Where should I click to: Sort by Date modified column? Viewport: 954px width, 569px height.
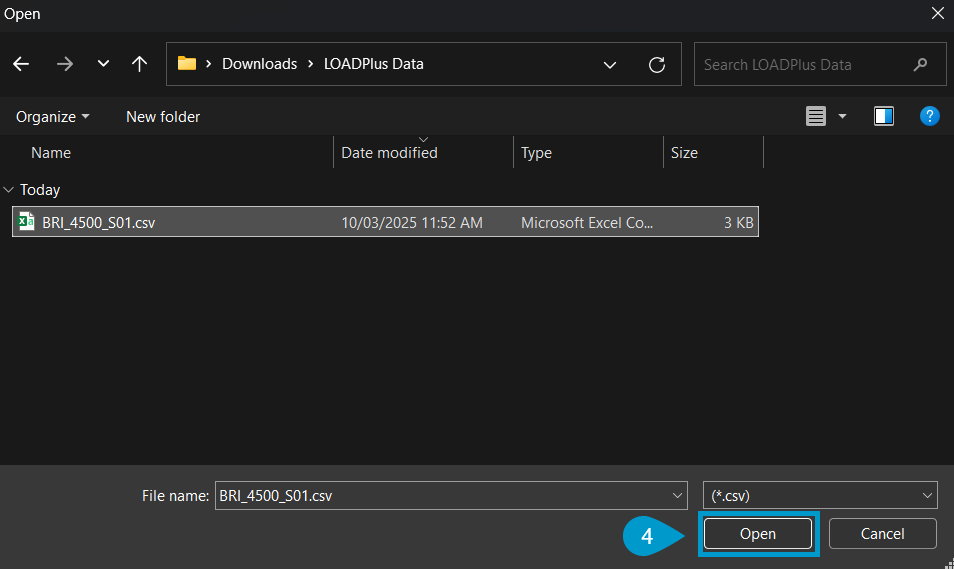[x=389, y=153]
